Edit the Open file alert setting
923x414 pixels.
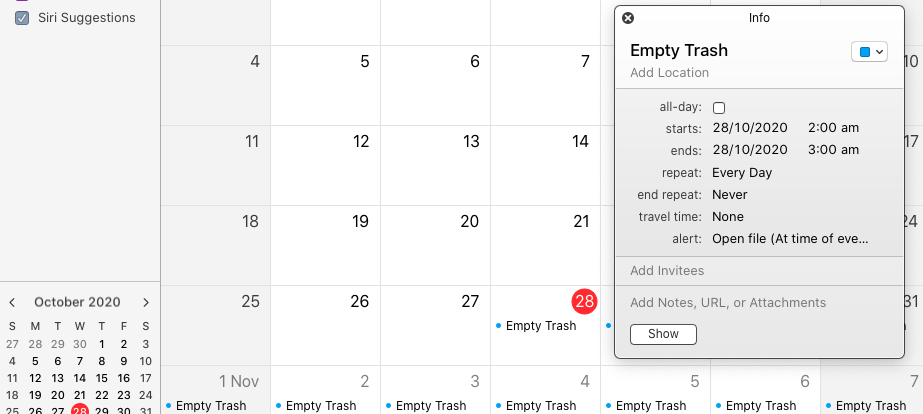[791, 239]
